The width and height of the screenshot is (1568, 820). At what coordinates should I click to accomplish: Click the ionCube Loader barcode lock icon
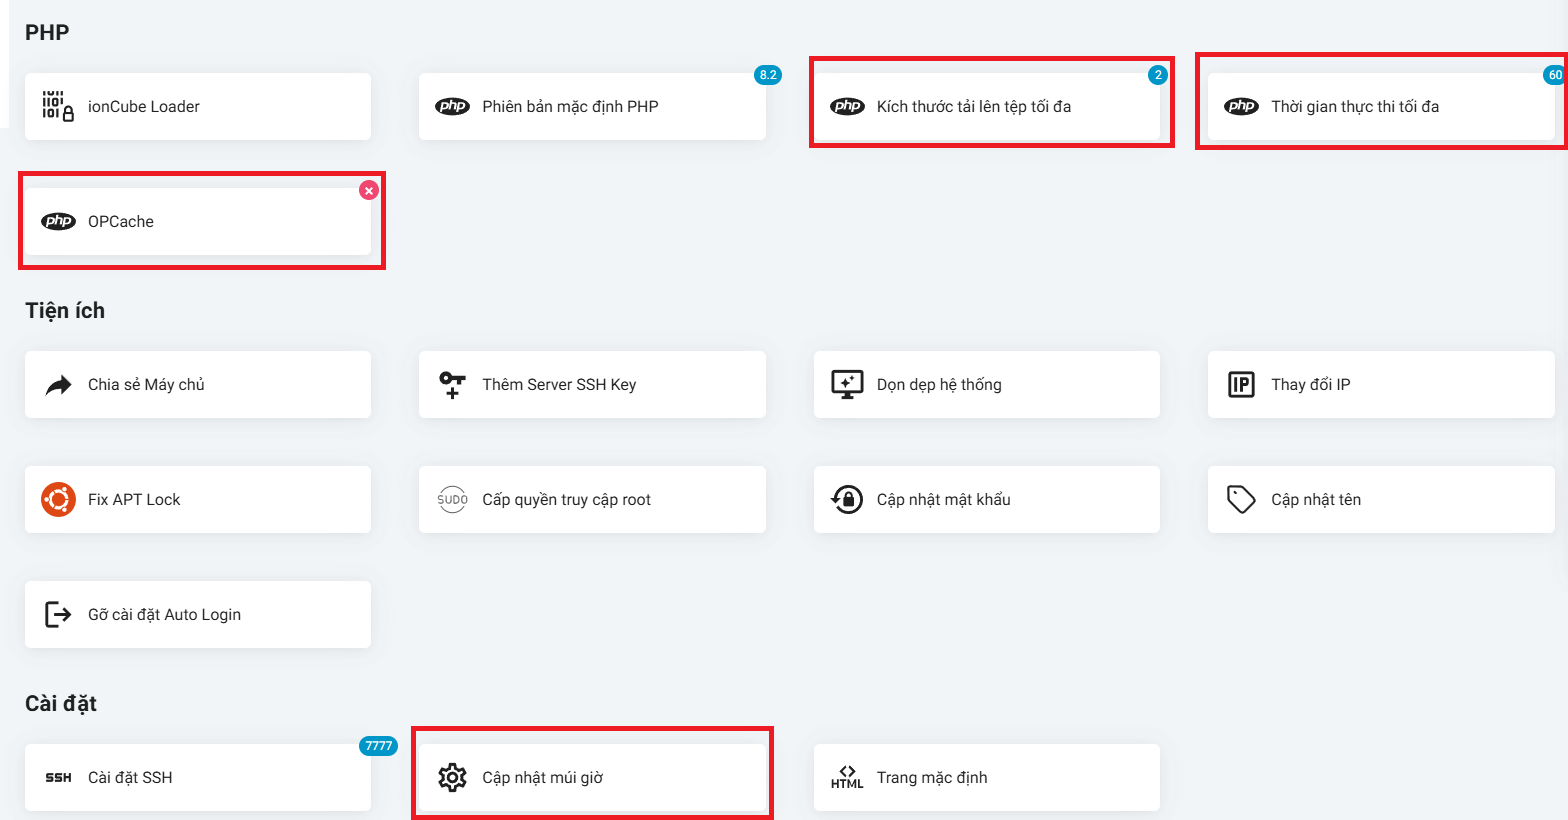tap(57, 106)
